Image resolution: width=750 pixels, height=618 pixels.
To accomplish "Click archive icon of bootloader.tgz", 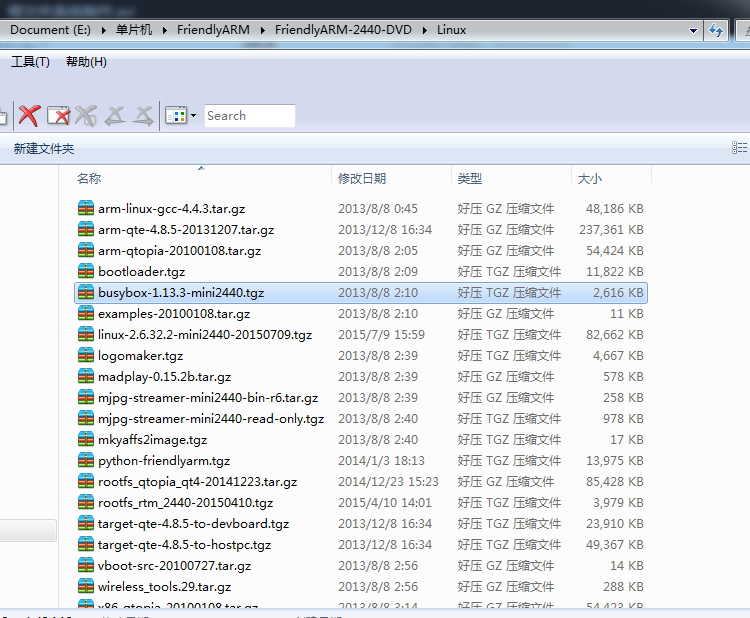I will pos(86,271).
